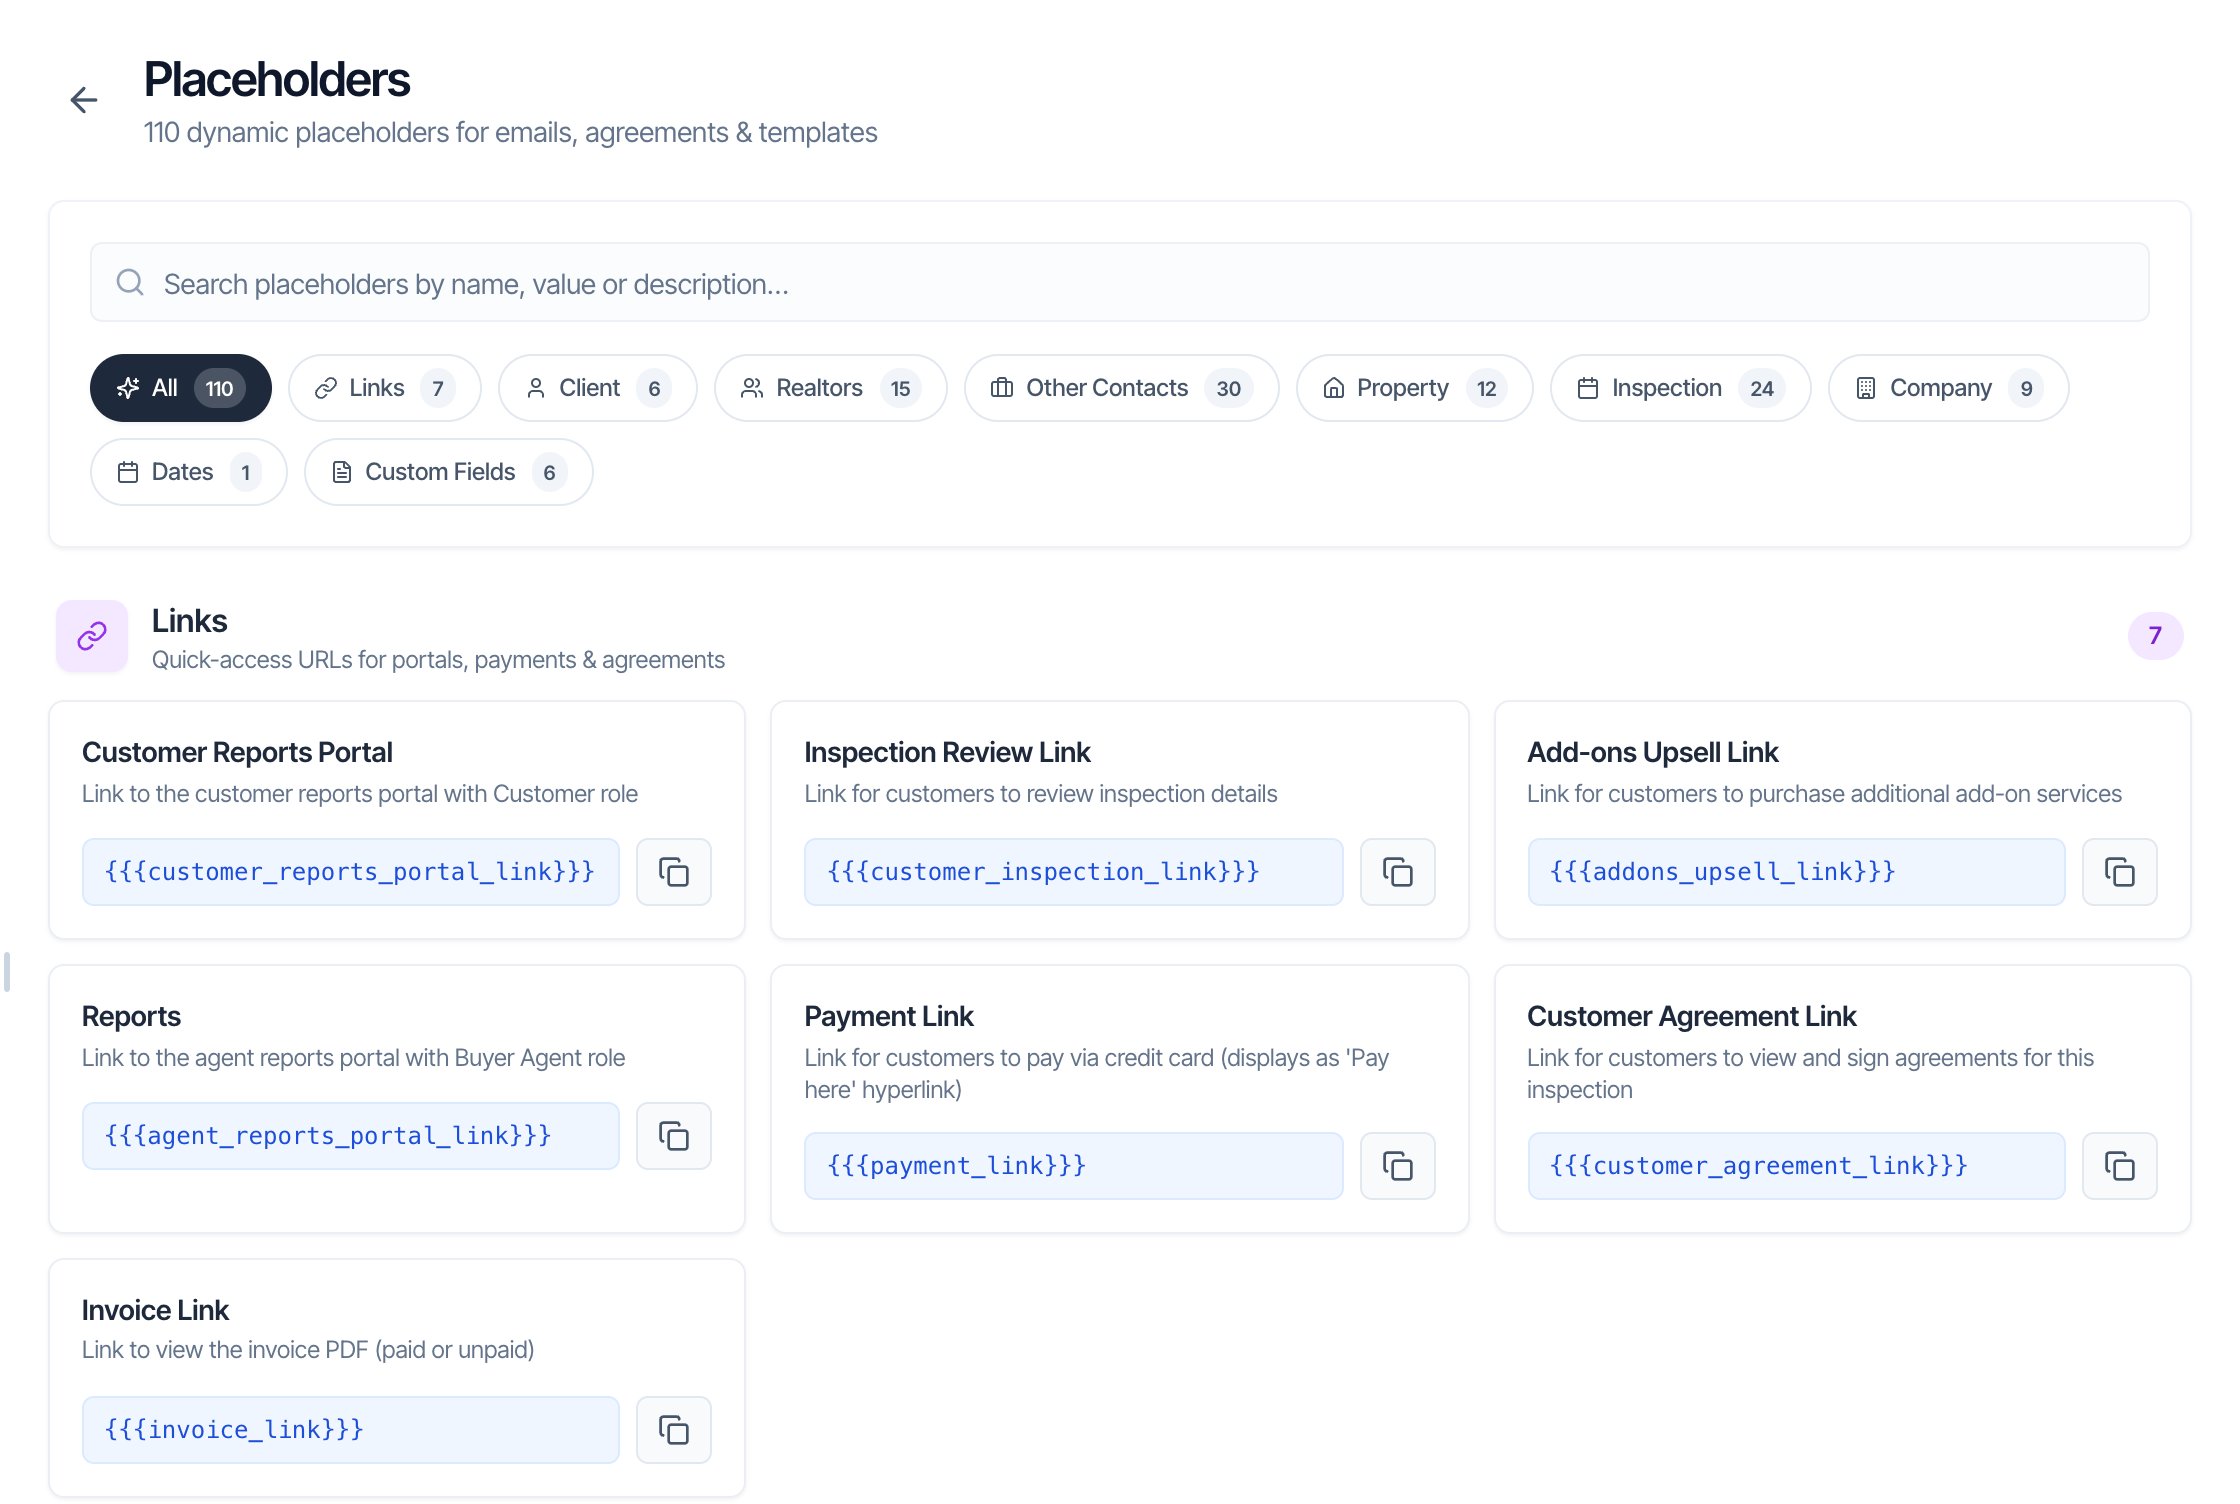Select the Other Contacts filter chip
This screenshot has width=2240, height=1504.
(x=1122, y=388)
